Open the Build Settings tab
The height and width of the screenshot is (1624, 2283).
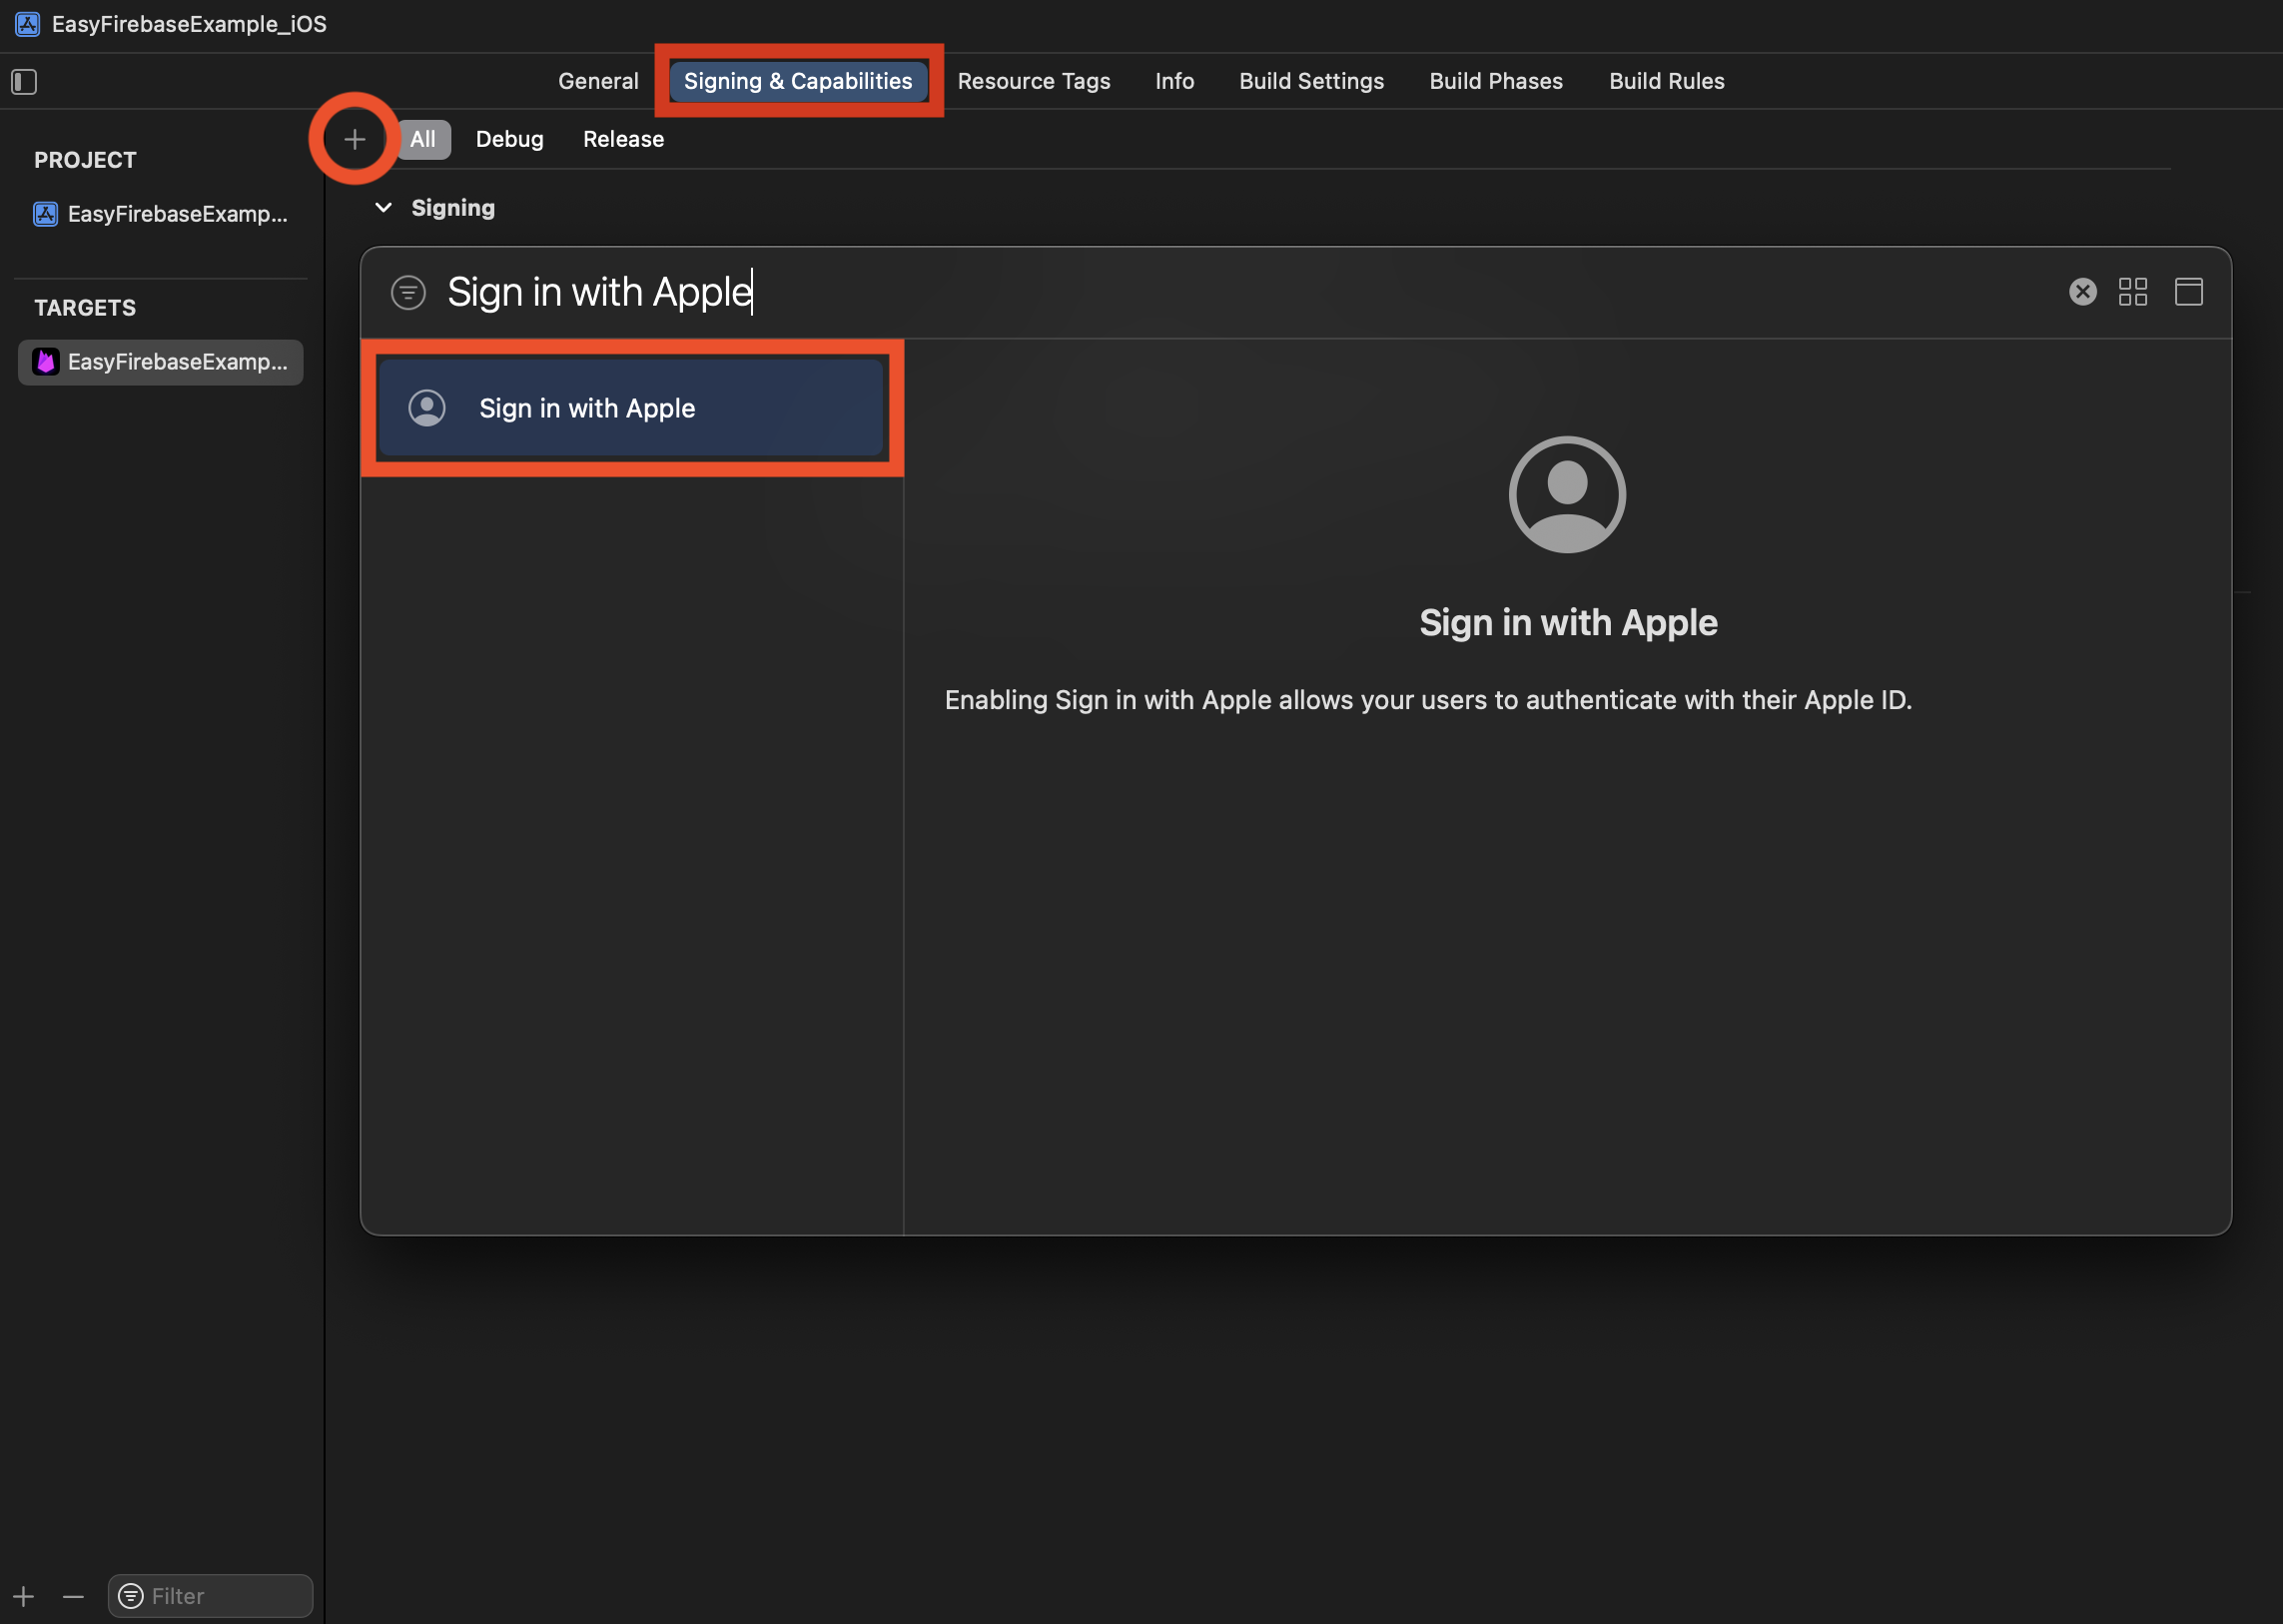click(1311, 81)
